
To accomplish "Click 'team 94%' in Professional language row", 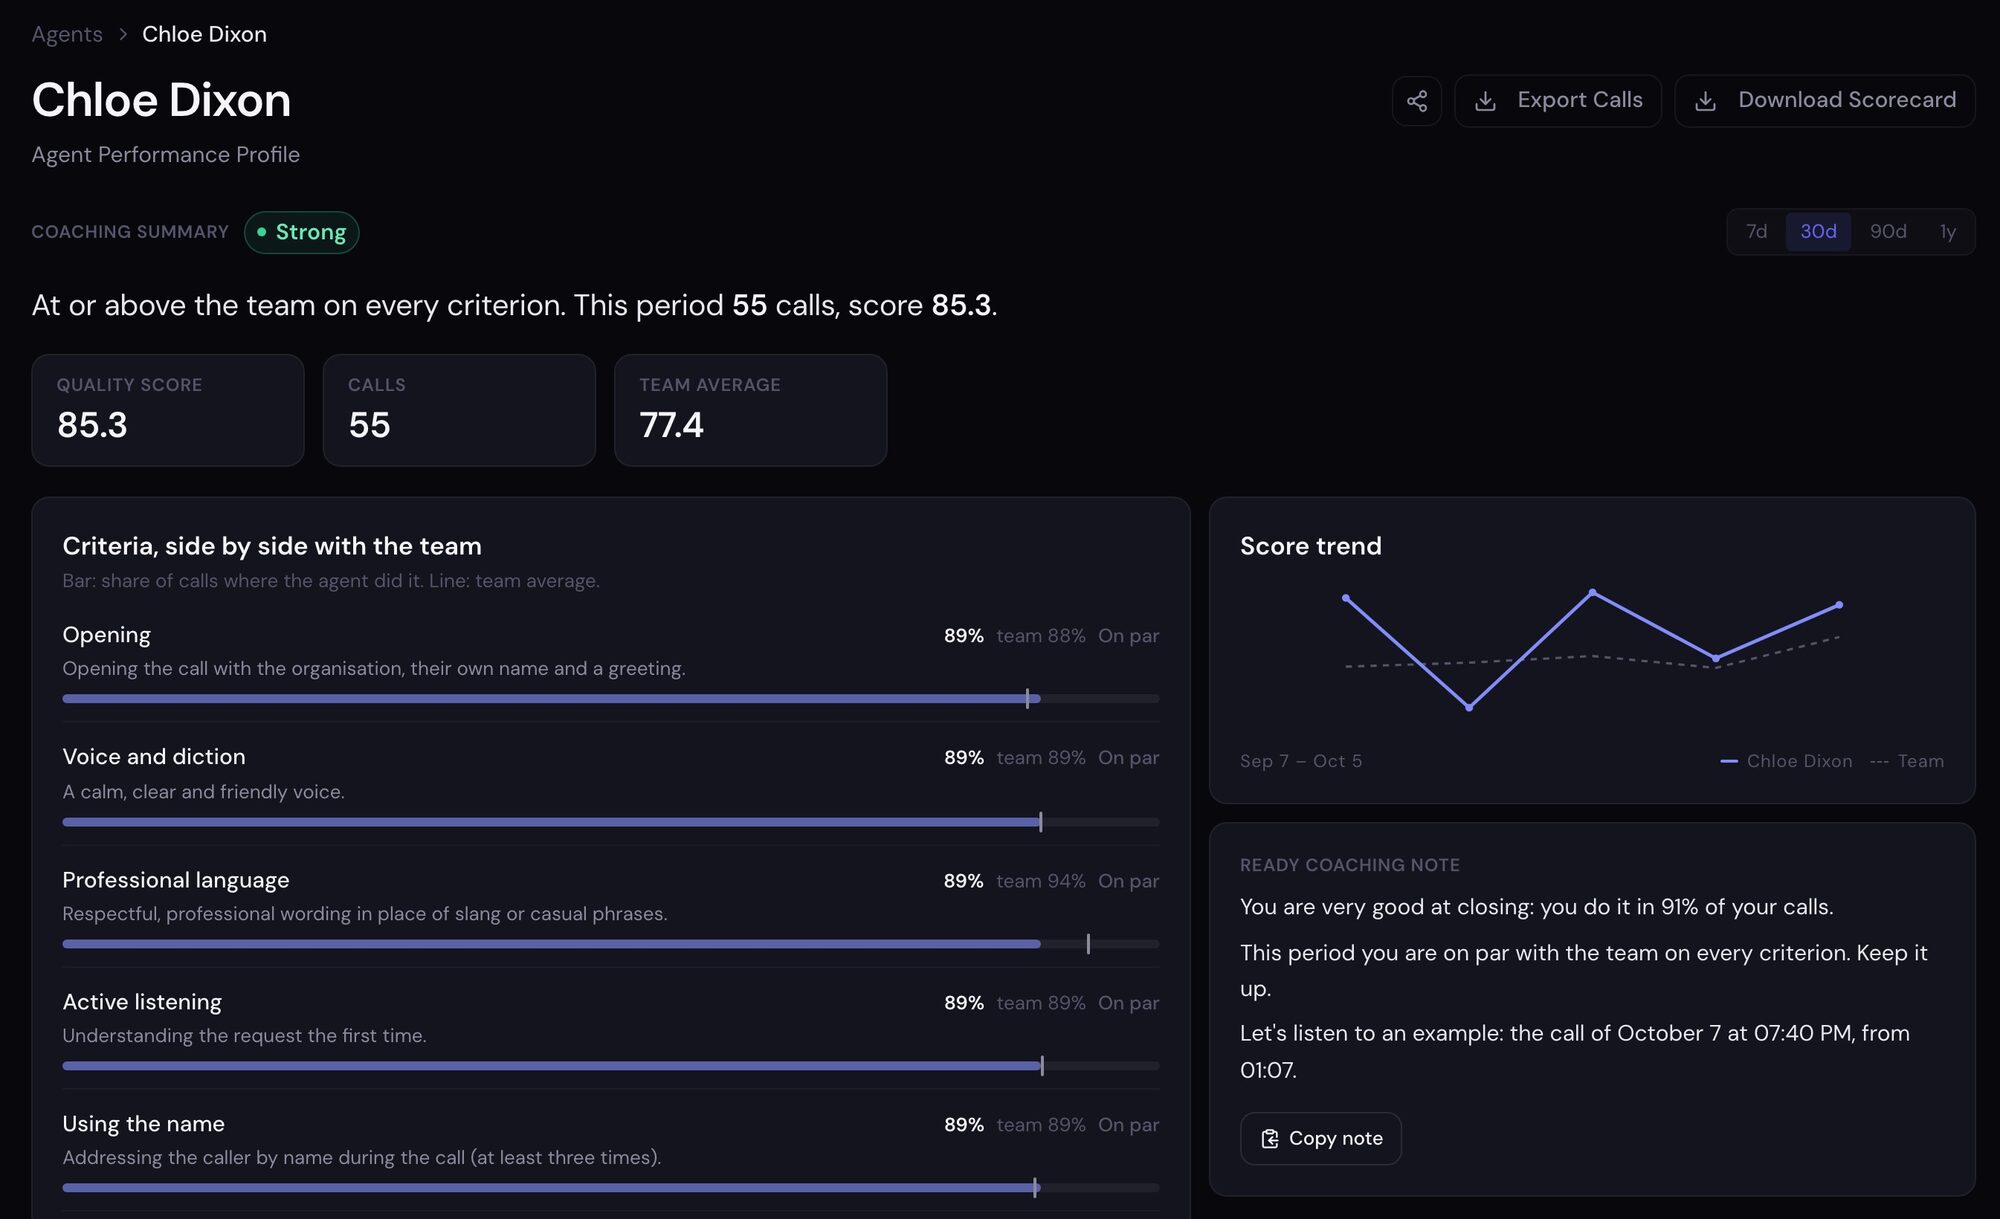I will pos(1040,881).
